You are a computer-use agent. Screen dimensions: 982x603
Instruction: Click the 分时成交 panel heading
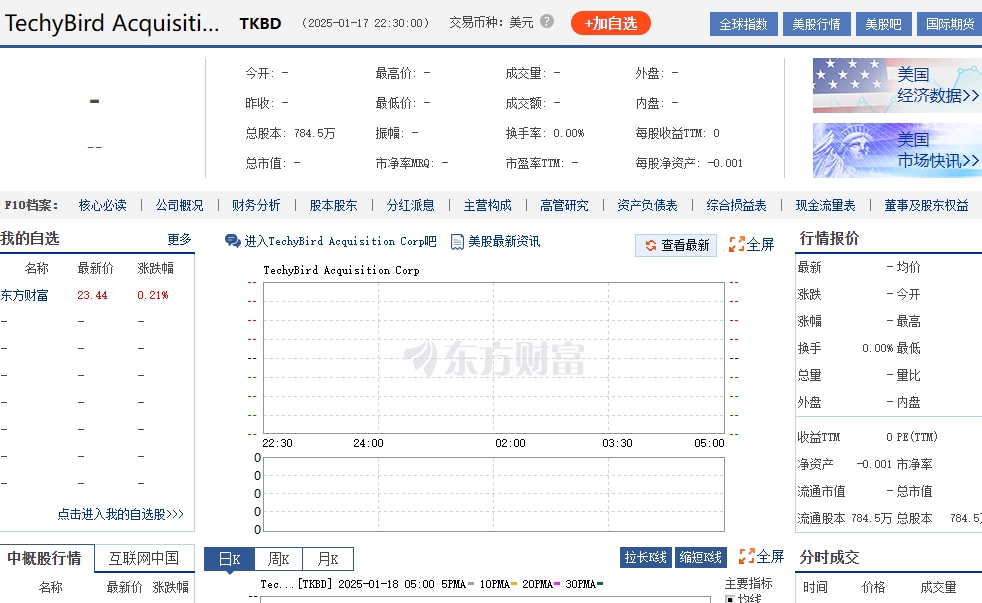click(829, 557)
